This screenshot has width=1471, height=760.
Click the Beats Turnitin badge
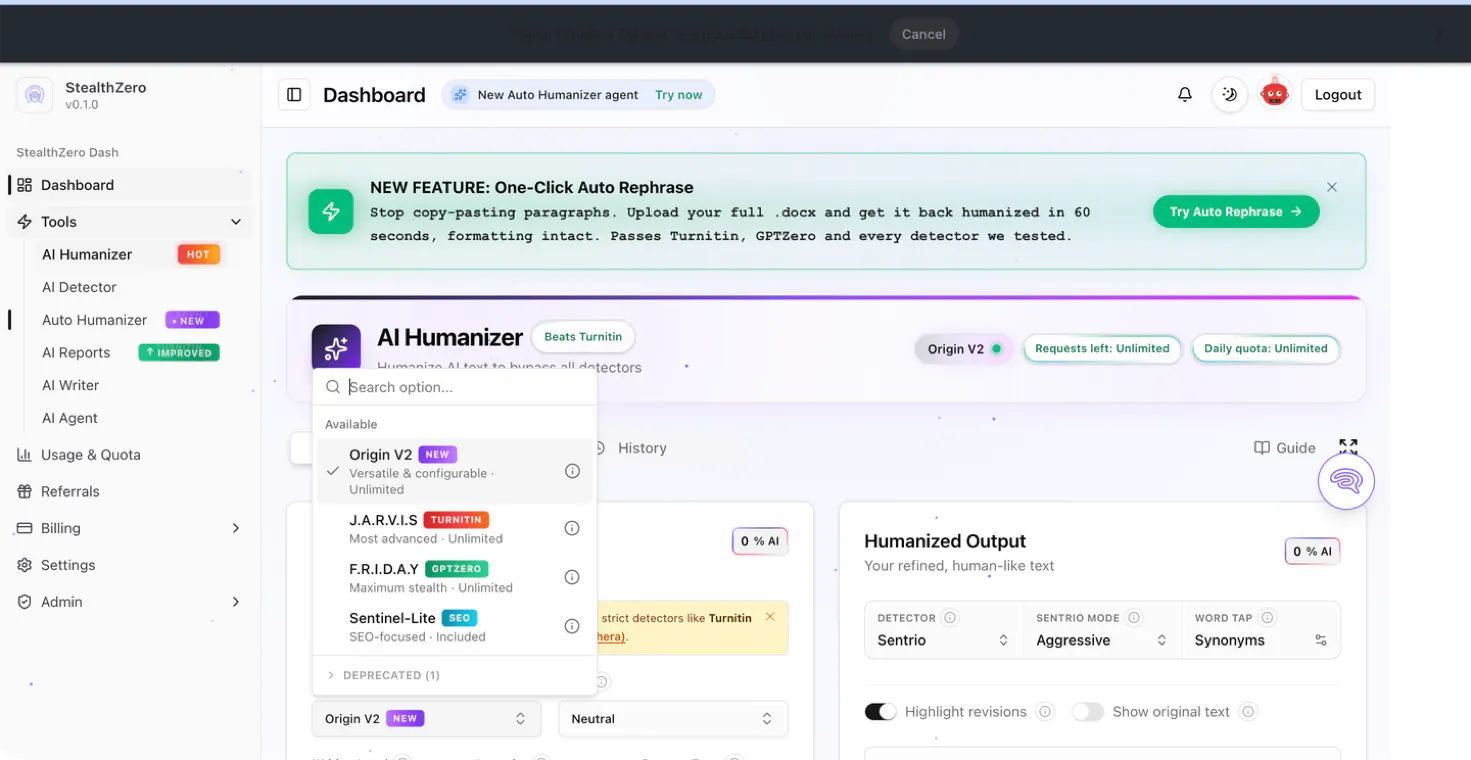click(583, 337)
